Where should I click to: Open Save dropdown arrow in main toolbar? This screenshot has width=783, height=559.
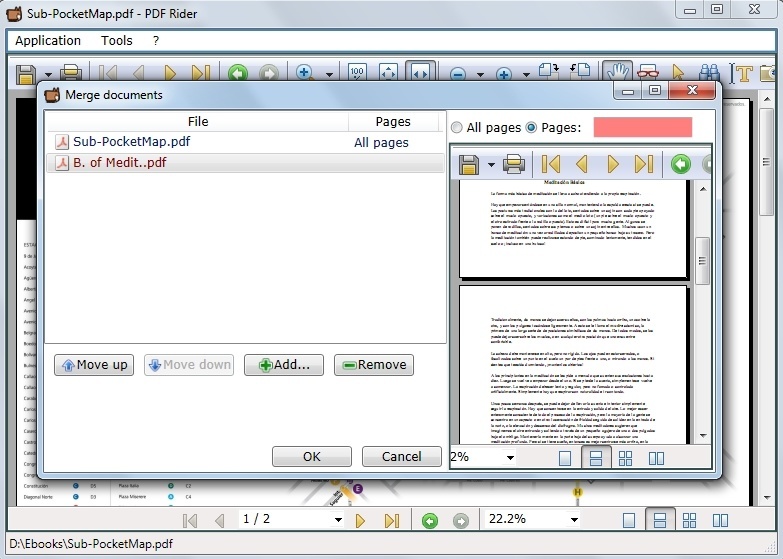click(48, 75)
